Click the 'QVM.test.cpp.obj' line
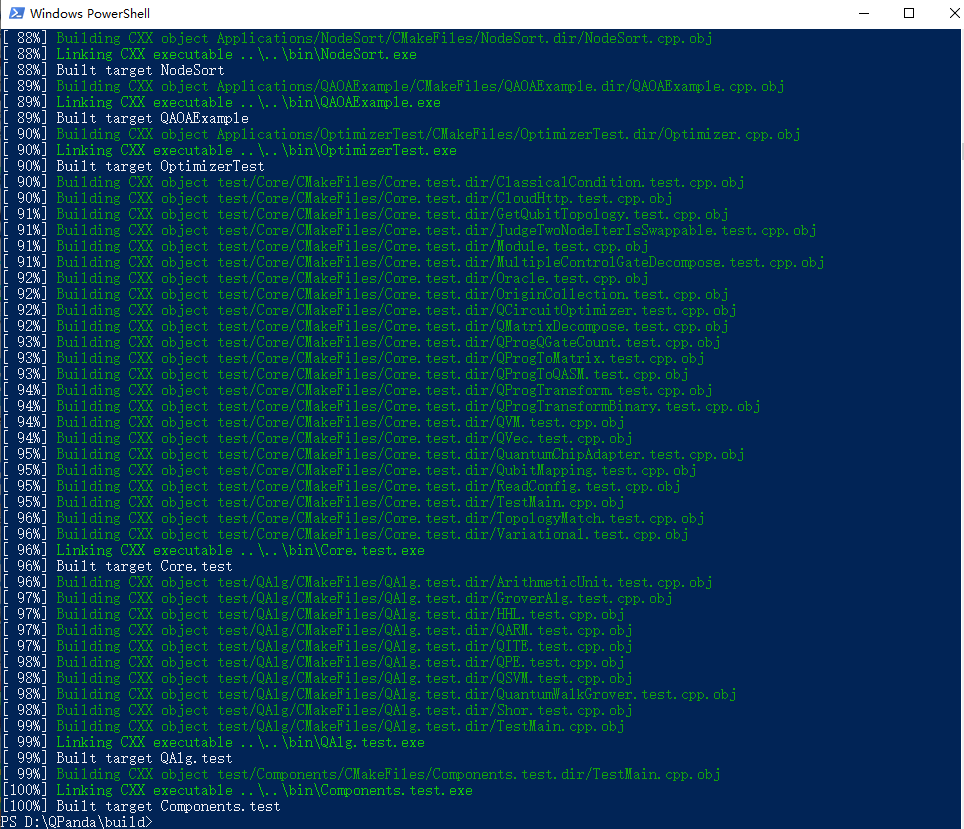The height and width of the screenshot is (829, 964). coord(314,422)
